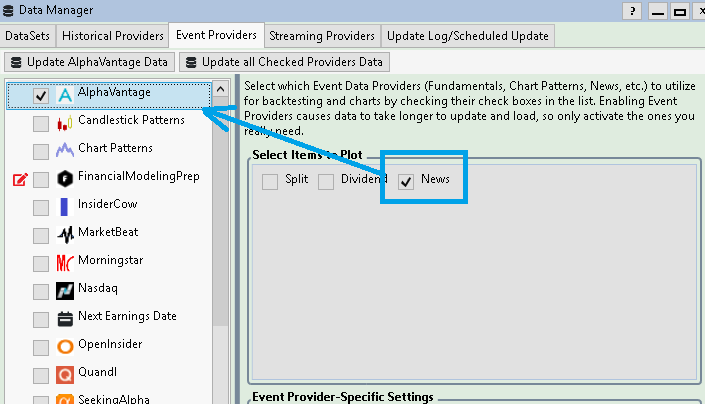
Task: Check the FinancialModelingPrep checkbox
Action: pyautogui.click(x=41, y=180)
